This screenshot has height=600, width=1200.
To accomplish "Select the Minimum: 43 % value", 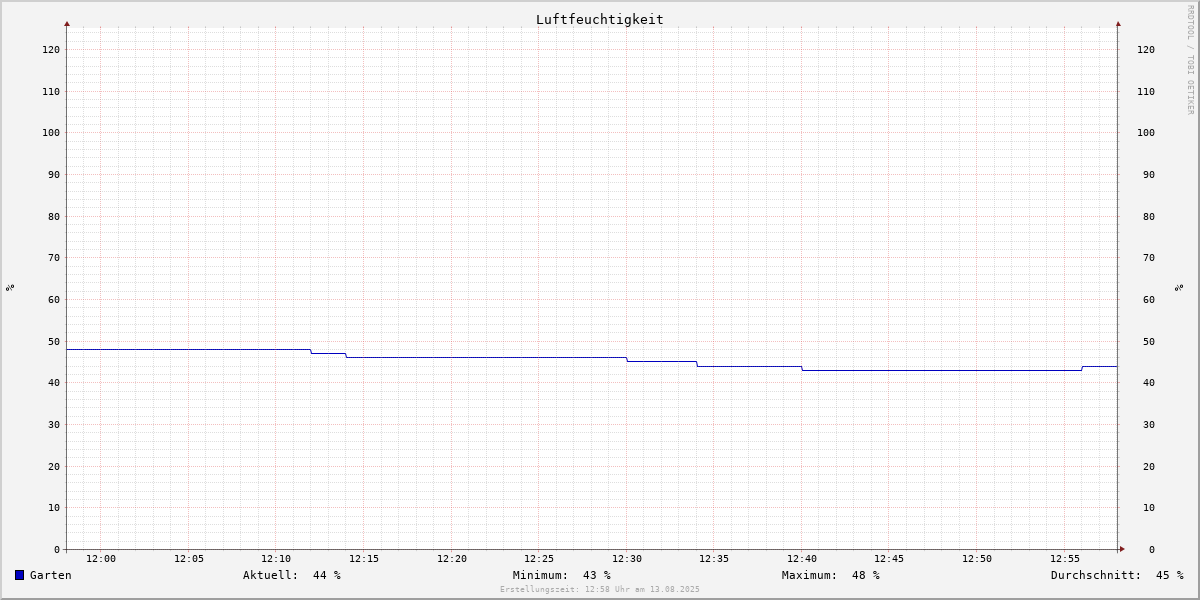I will pos(562,575).
